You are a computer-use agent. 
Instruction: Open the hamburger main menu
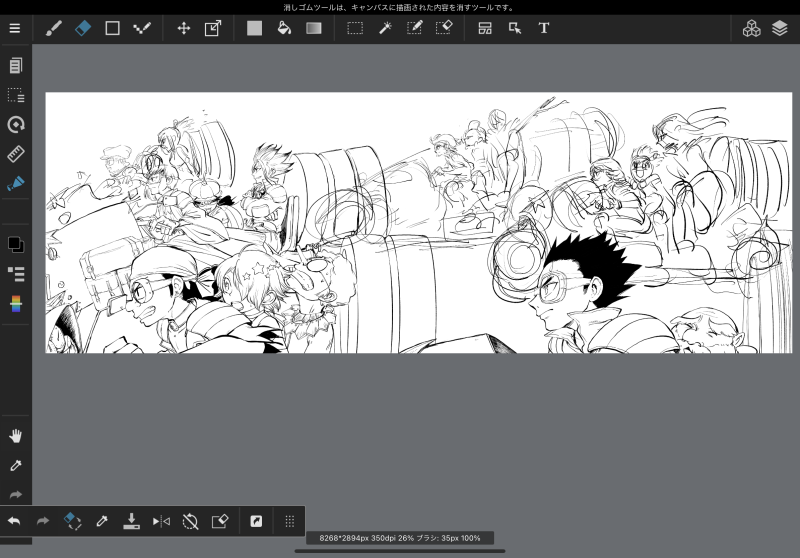coord(15,28)
